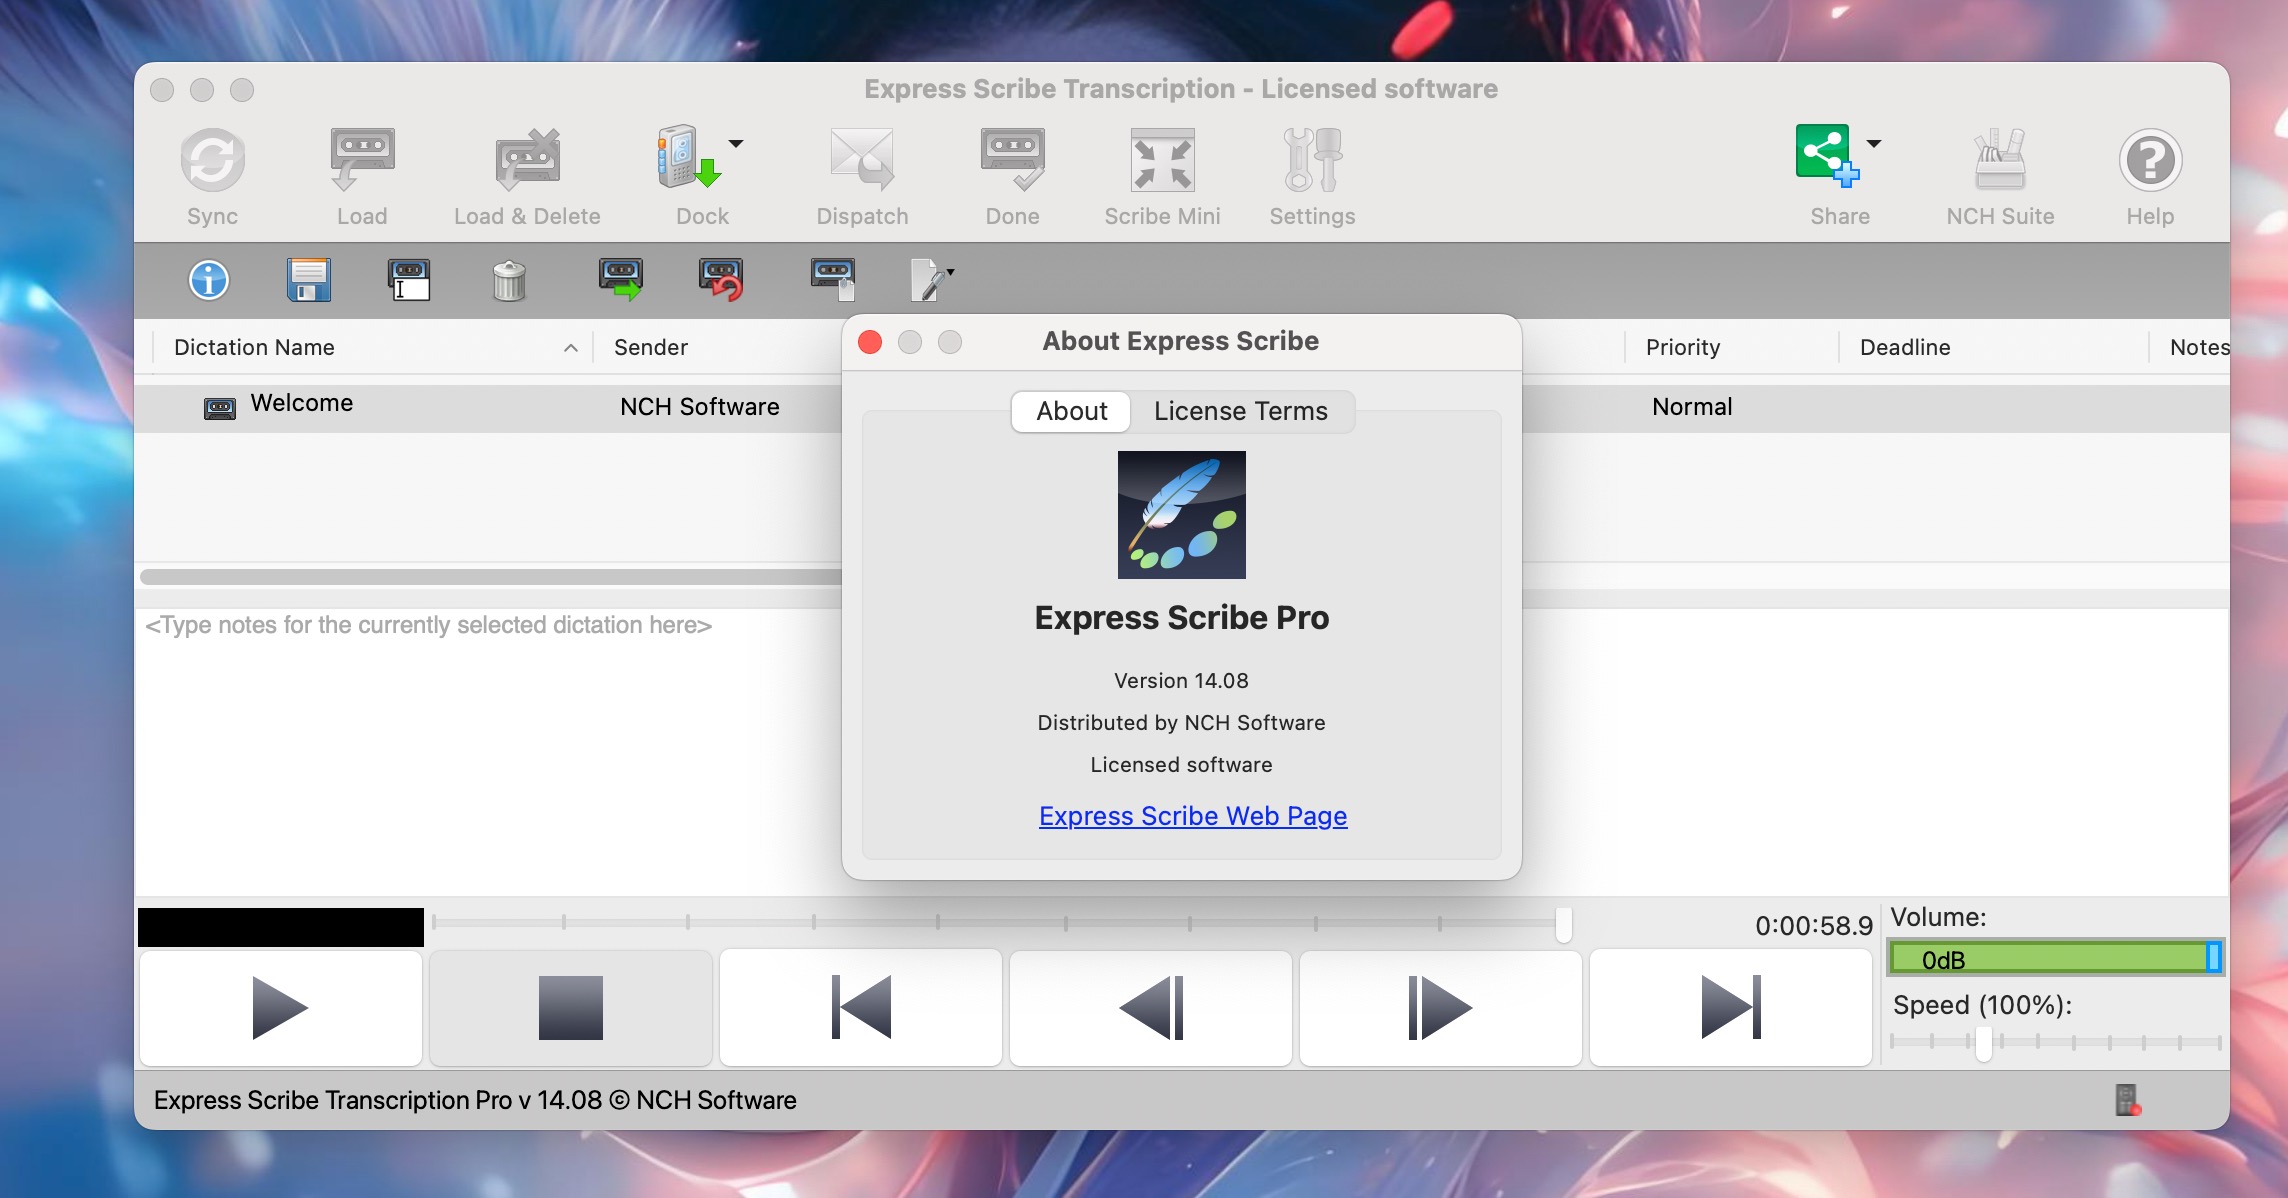Switch to Scribe Mini mode

tap(1162, 160)
